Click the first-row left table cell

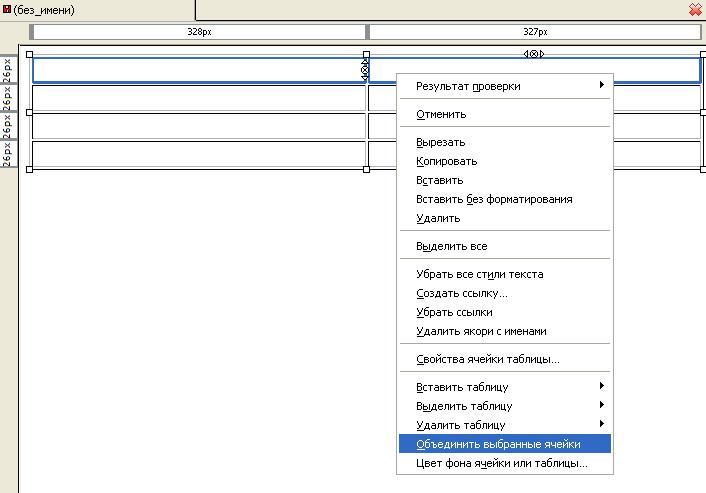pos(199,70)
